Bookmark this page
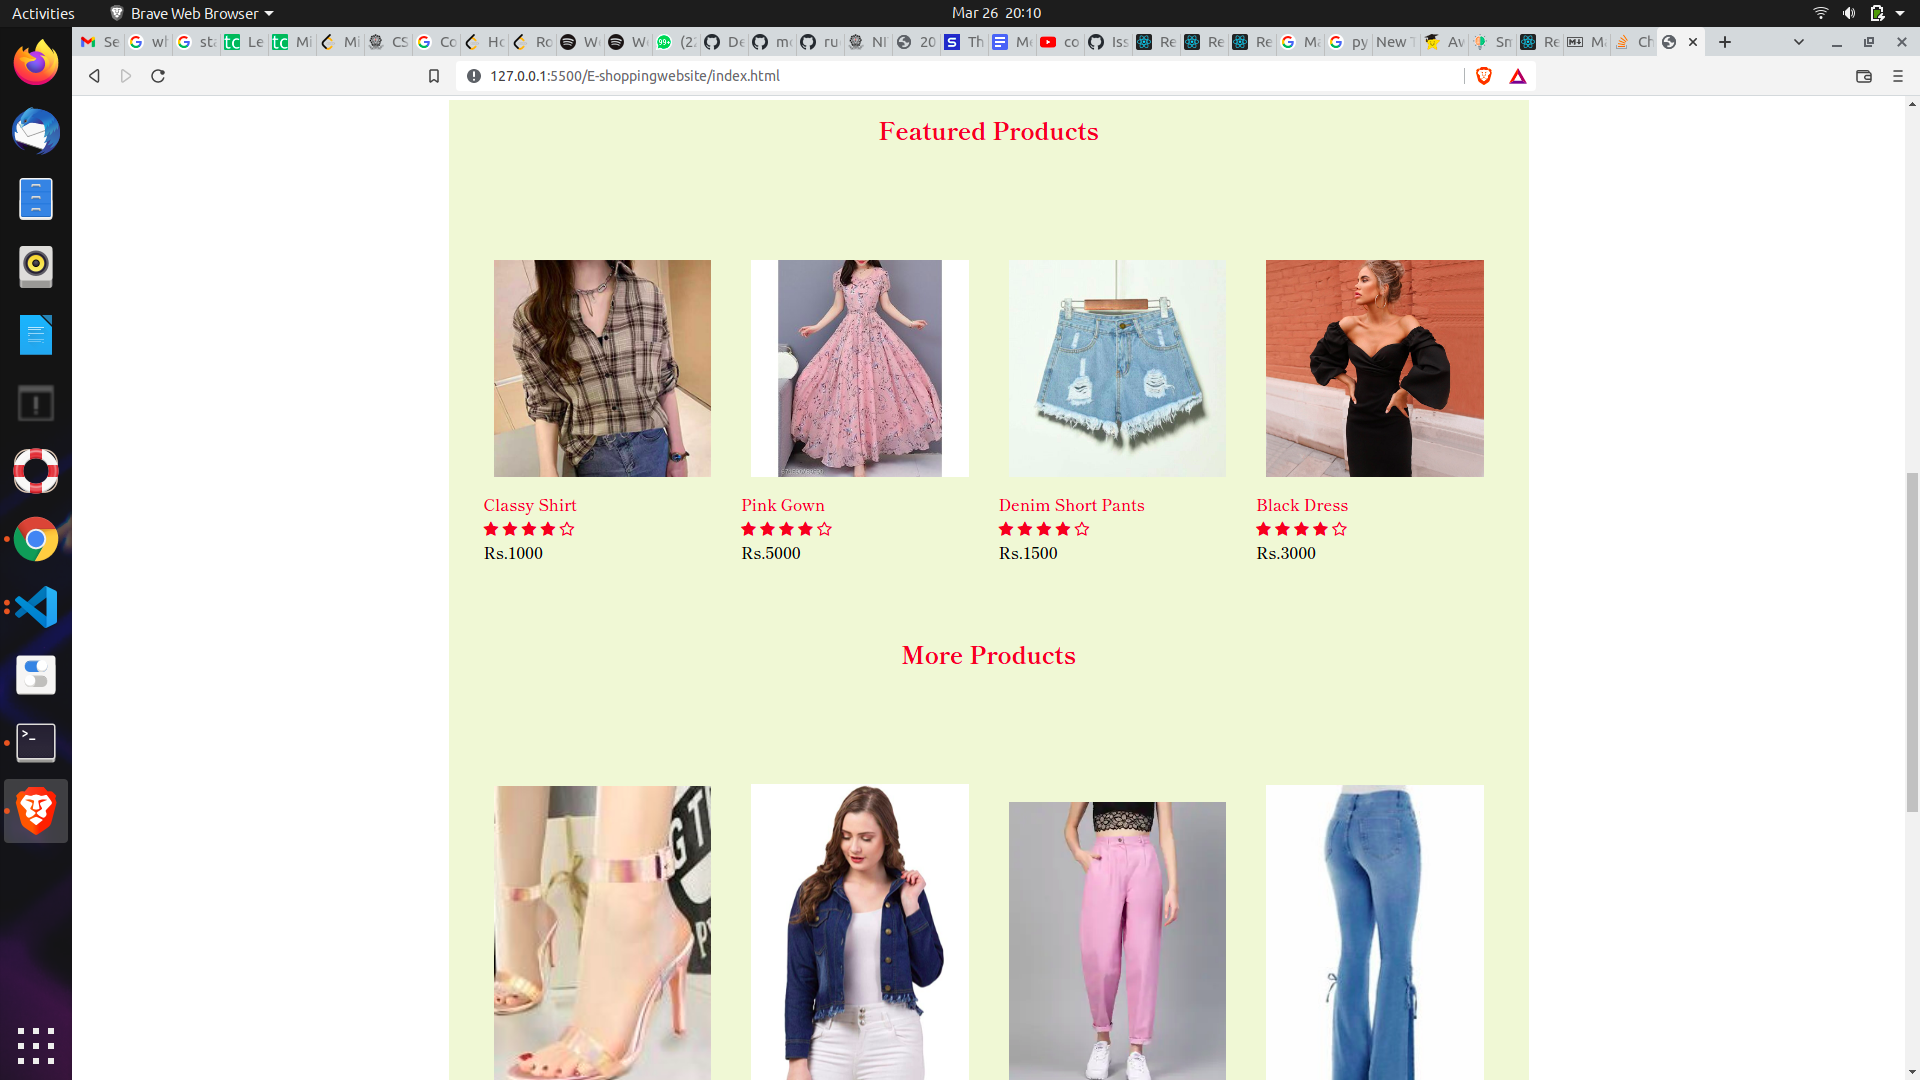This screenshot has height=1080, width=1920. (x=434, y=76)
